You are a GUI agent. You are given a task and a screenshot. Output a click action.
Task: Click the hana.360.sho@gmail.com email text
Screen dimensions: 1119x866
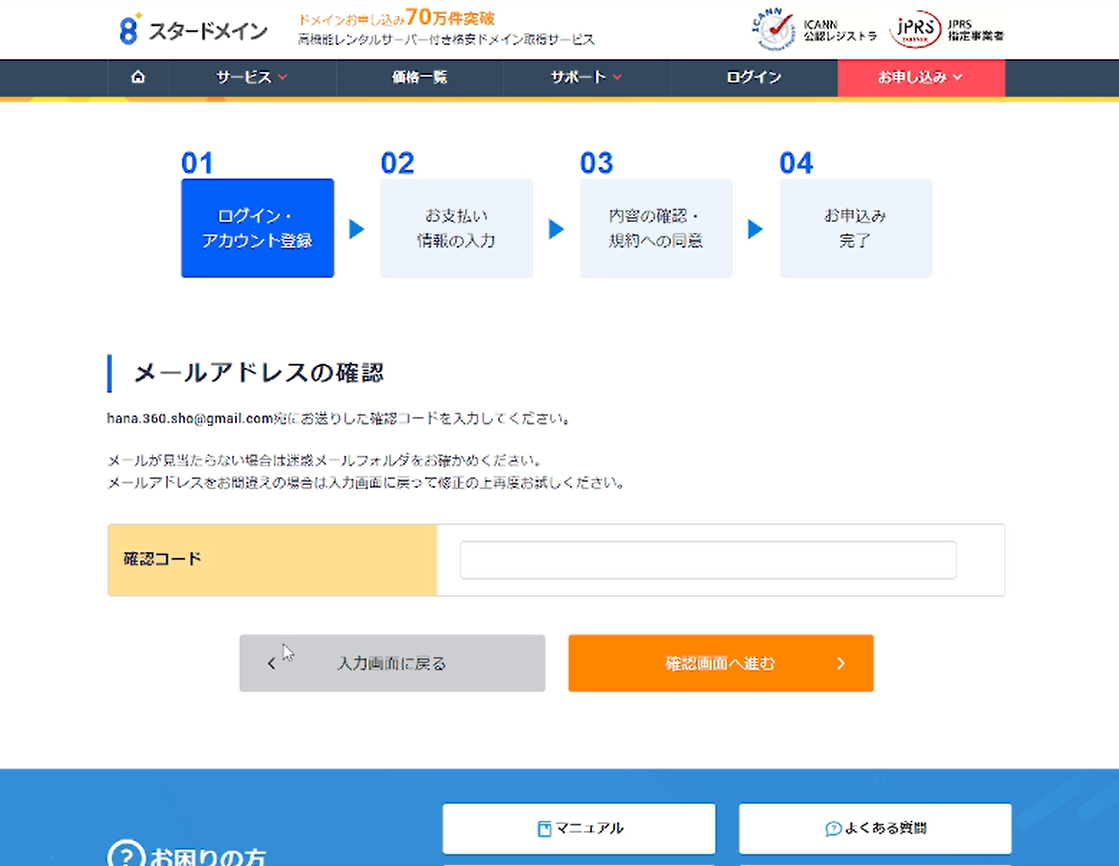tap(190, 418)
